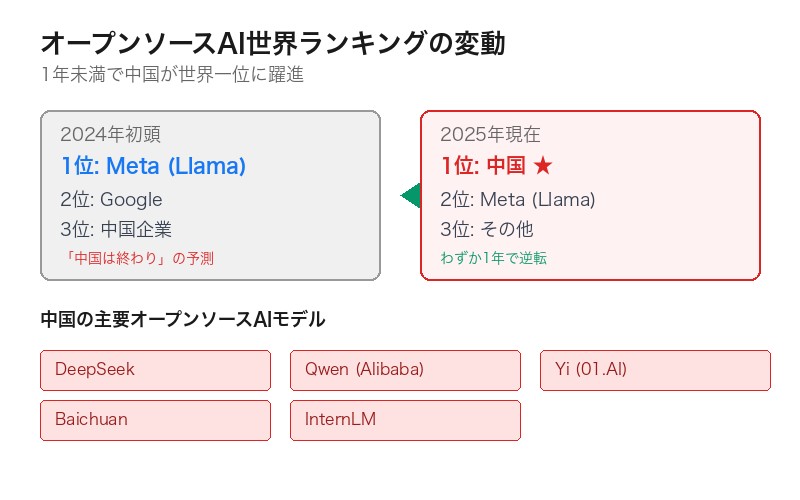Select the 2位: Google entry
This screenshot has width=800, height=500.
pyautogui.click(x=111, y=199)
